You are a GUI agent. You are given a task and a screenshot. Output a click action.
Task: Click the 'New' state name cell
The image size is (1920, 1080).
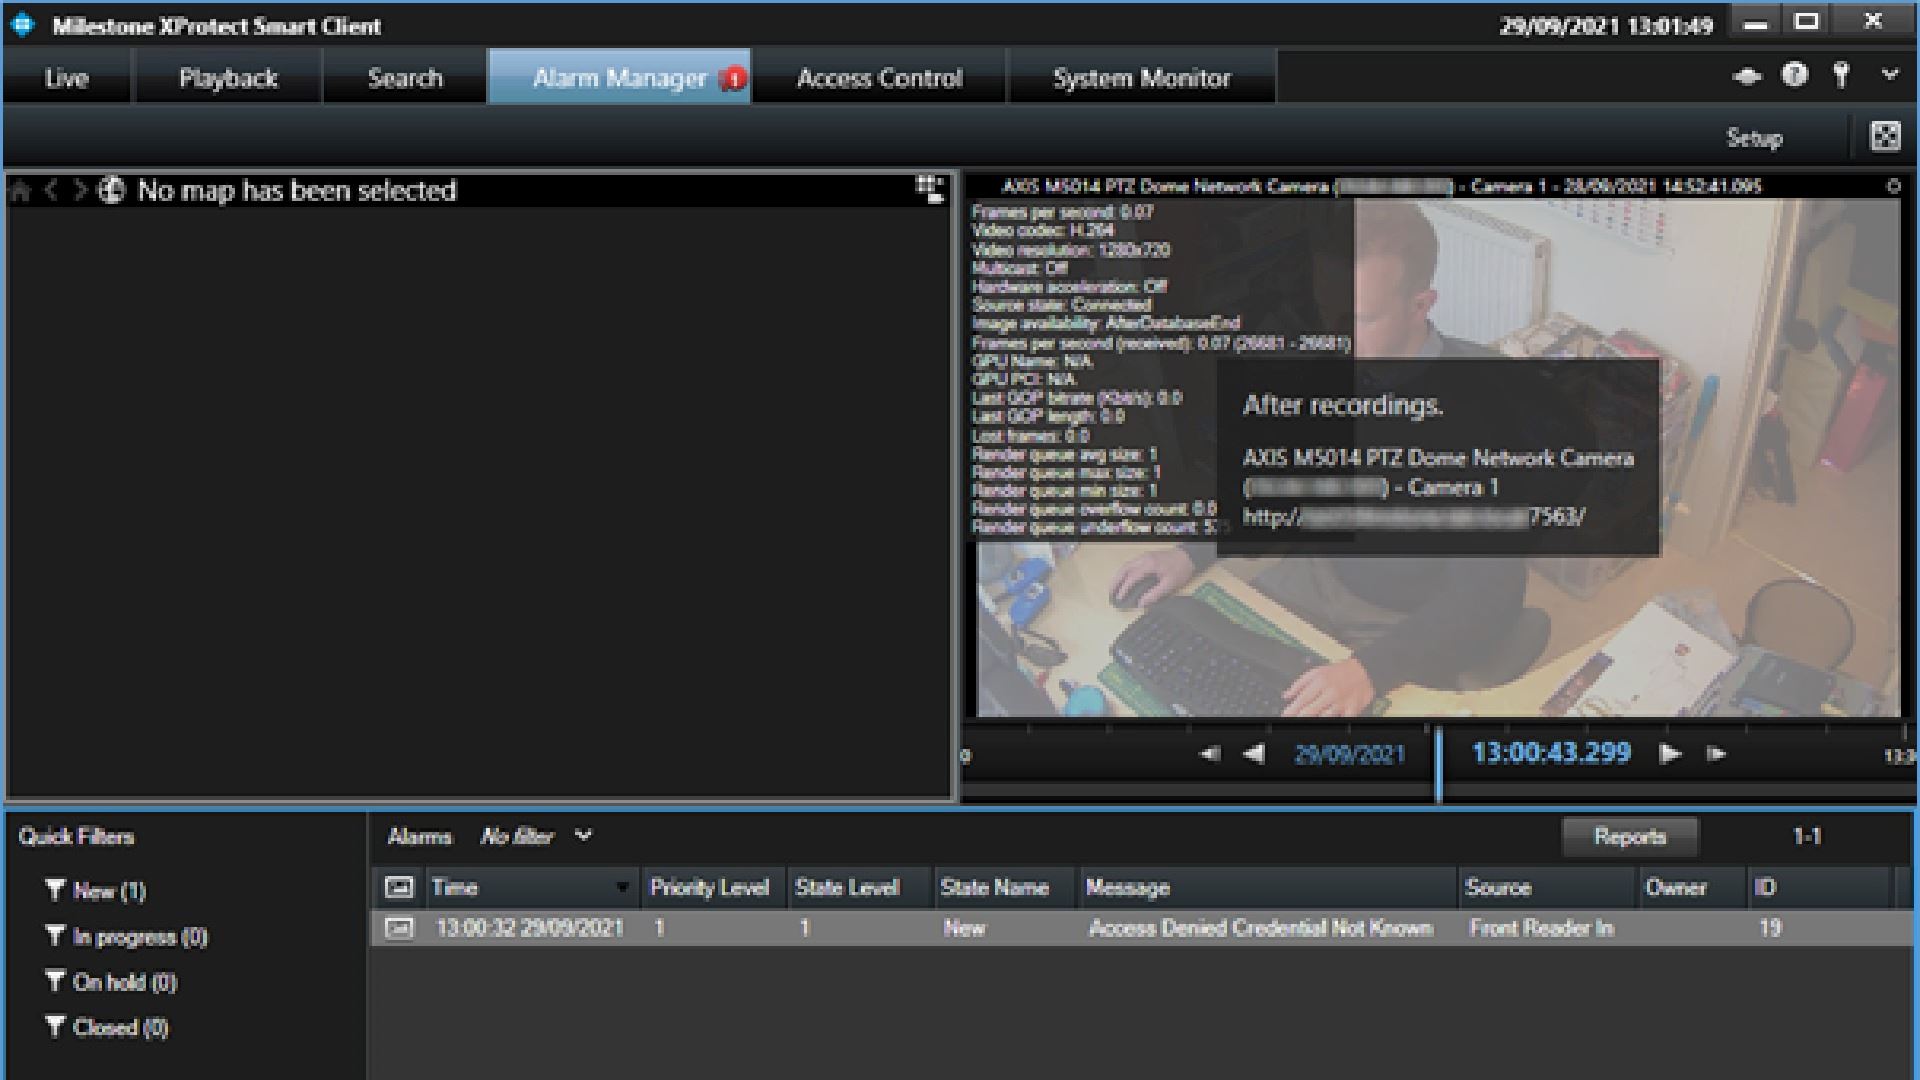964,928
